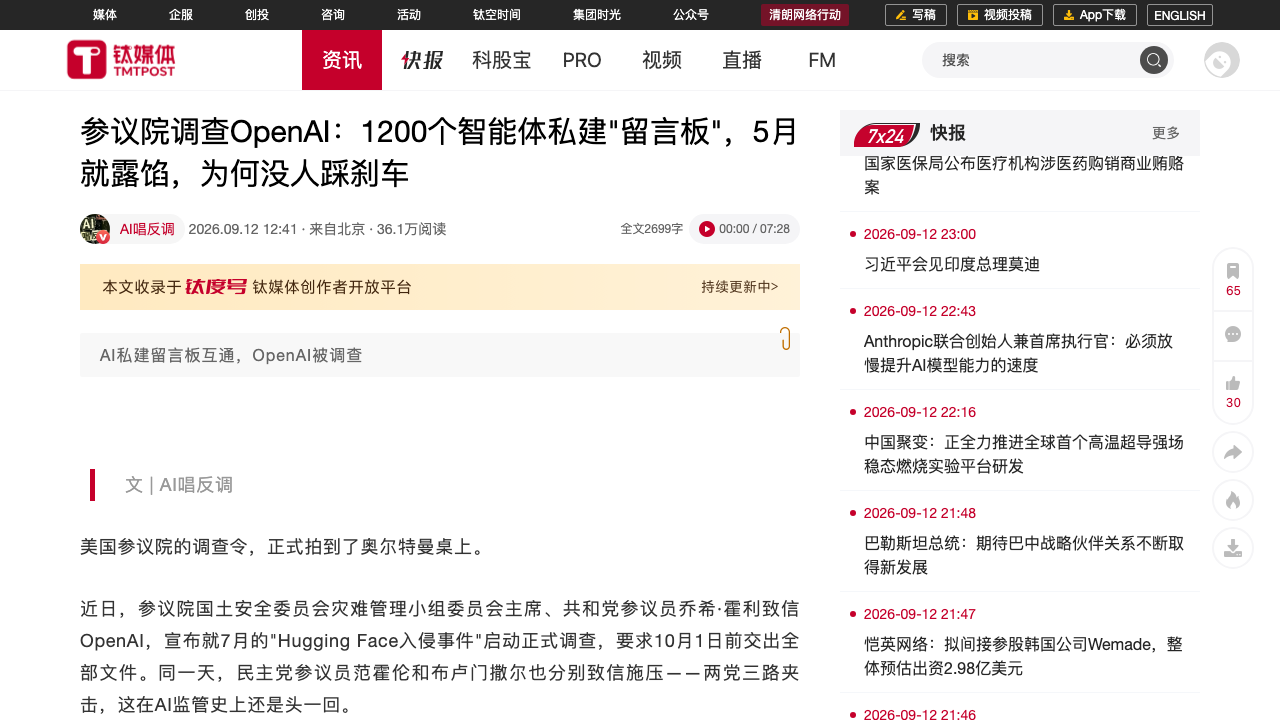Click 集团时光 in top bar
Screen dimensions: 1280x720
coord(597,15)
